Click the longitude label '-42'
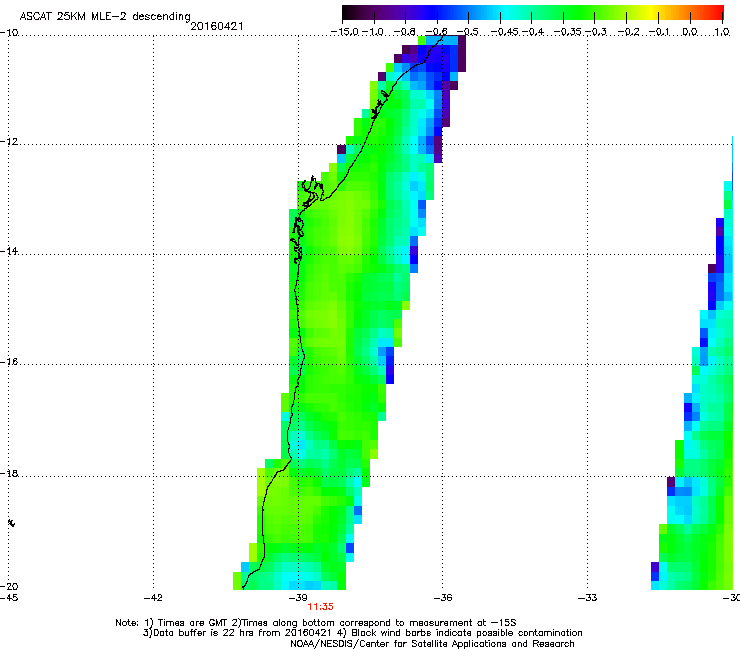Viewport: 740px width, 650px height. coord(153,598)
